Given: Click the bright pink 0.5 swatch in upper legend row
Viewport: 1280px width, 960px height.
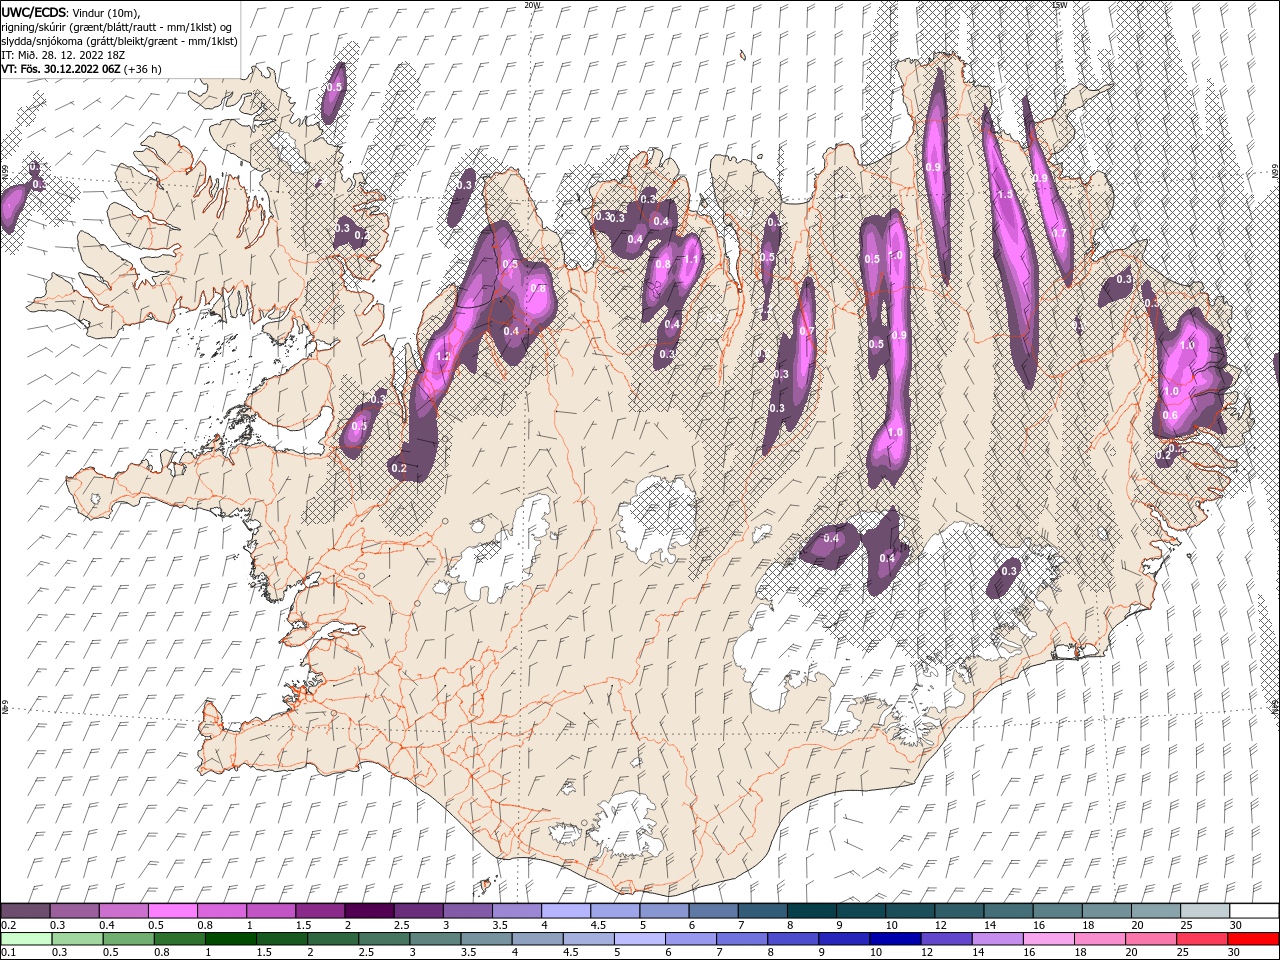Looking at the screenshot, I should [x=172, y=911].
